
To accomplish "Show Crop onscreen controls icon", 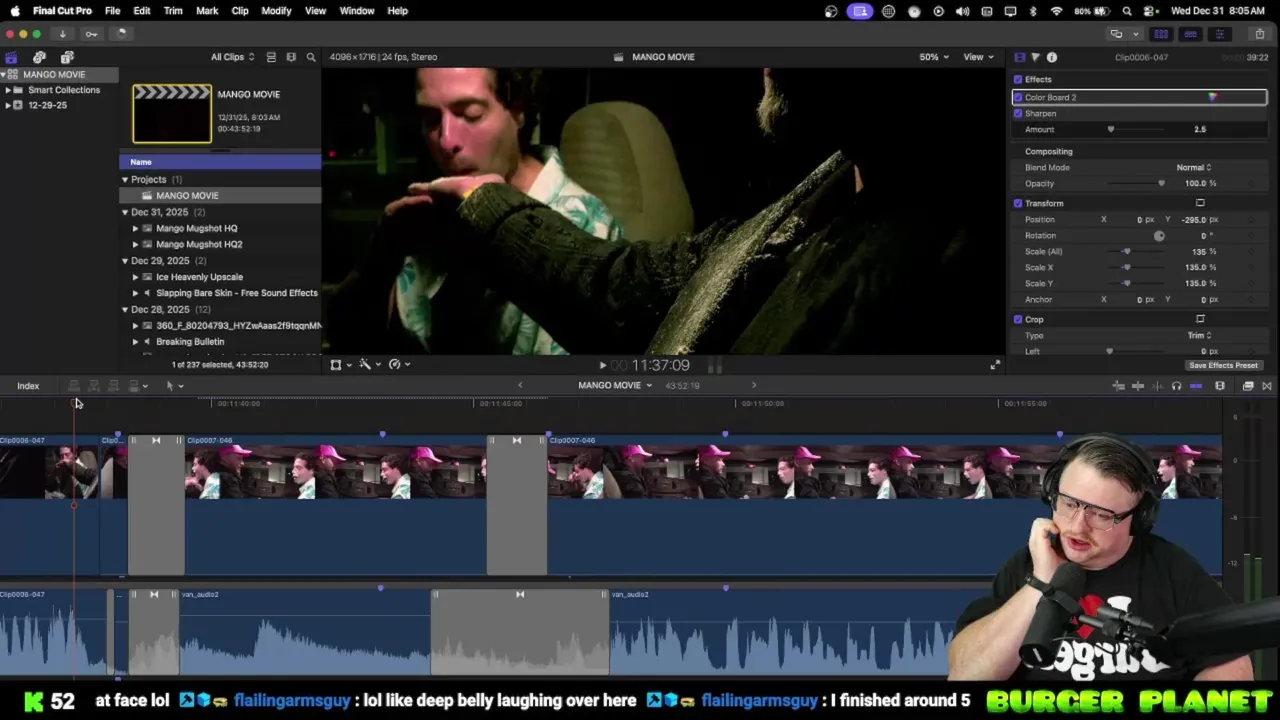I will [x=1200, y=319].
